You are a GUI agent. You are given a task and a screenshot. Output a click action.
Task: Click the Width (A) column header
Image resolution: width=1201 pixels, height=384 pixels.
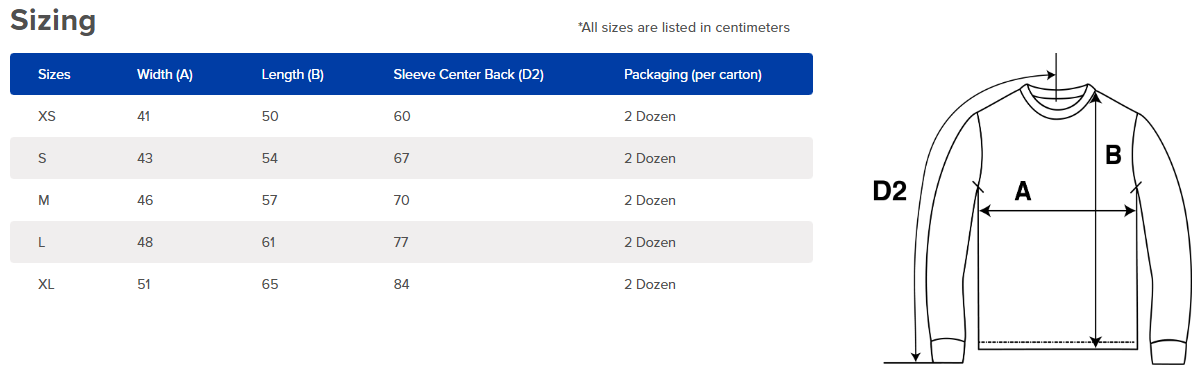click(165, 75)
